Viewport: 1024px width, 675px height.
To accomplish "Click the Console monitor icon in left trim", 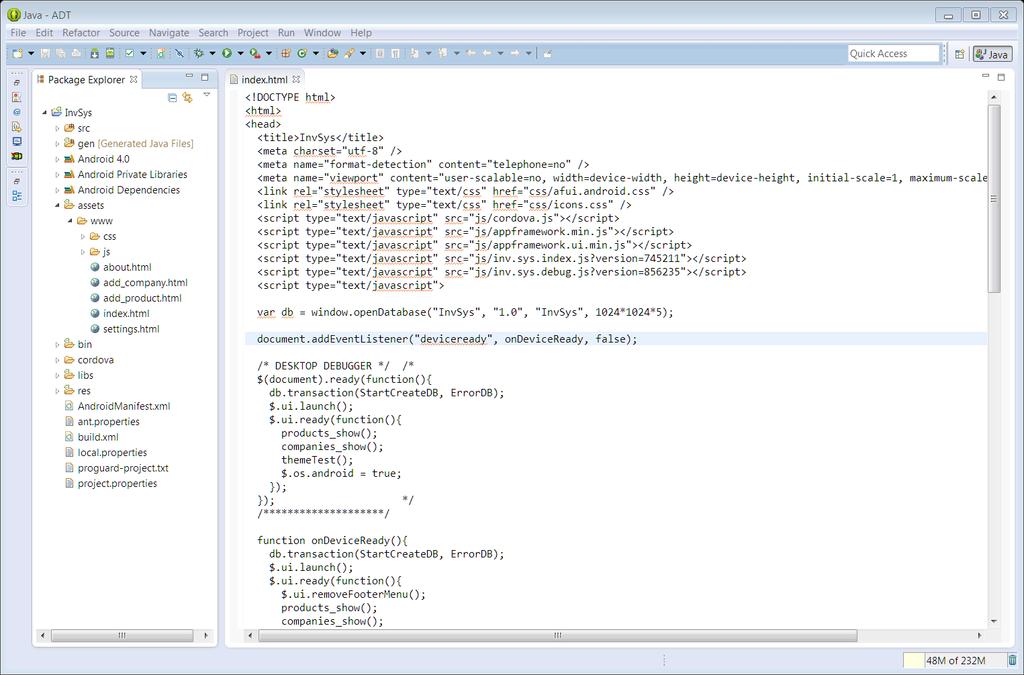I will click(17, 142).
